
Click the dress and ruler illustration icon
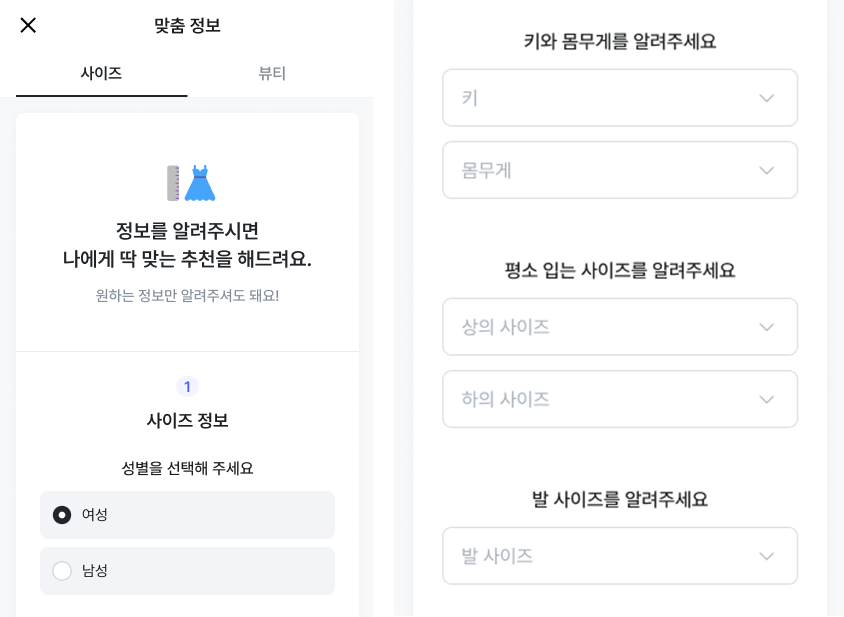tap(191, 183)
